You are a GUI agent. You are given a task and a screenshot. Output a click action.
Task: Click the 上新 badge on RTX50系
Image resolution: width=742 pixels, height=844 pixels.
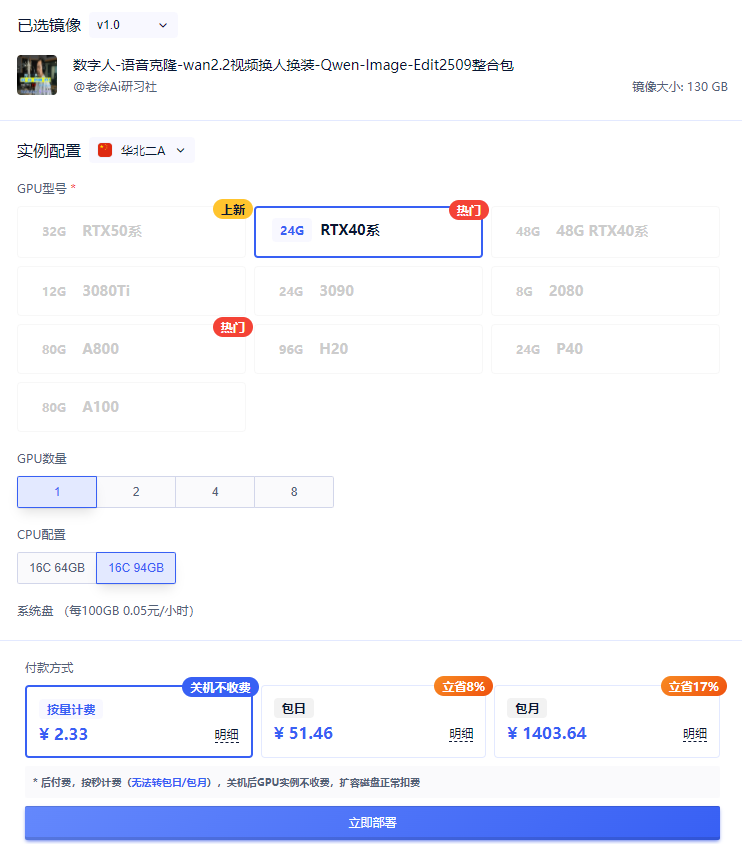[232, 210]
